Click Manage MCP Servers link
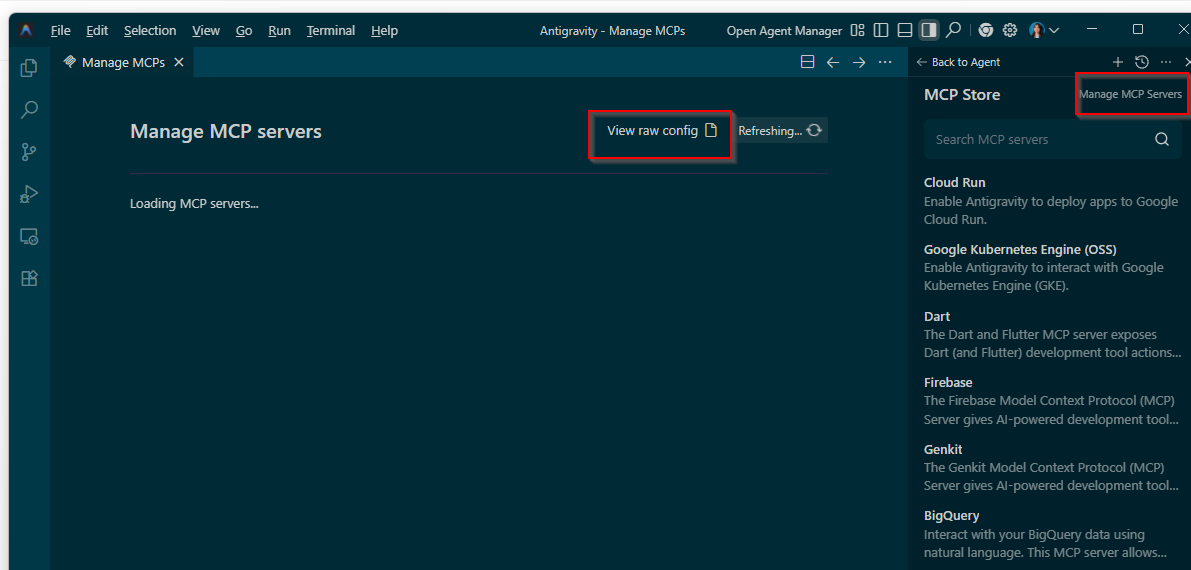The width and height of the screenshot is (1191, 570). pos(1130,94)
